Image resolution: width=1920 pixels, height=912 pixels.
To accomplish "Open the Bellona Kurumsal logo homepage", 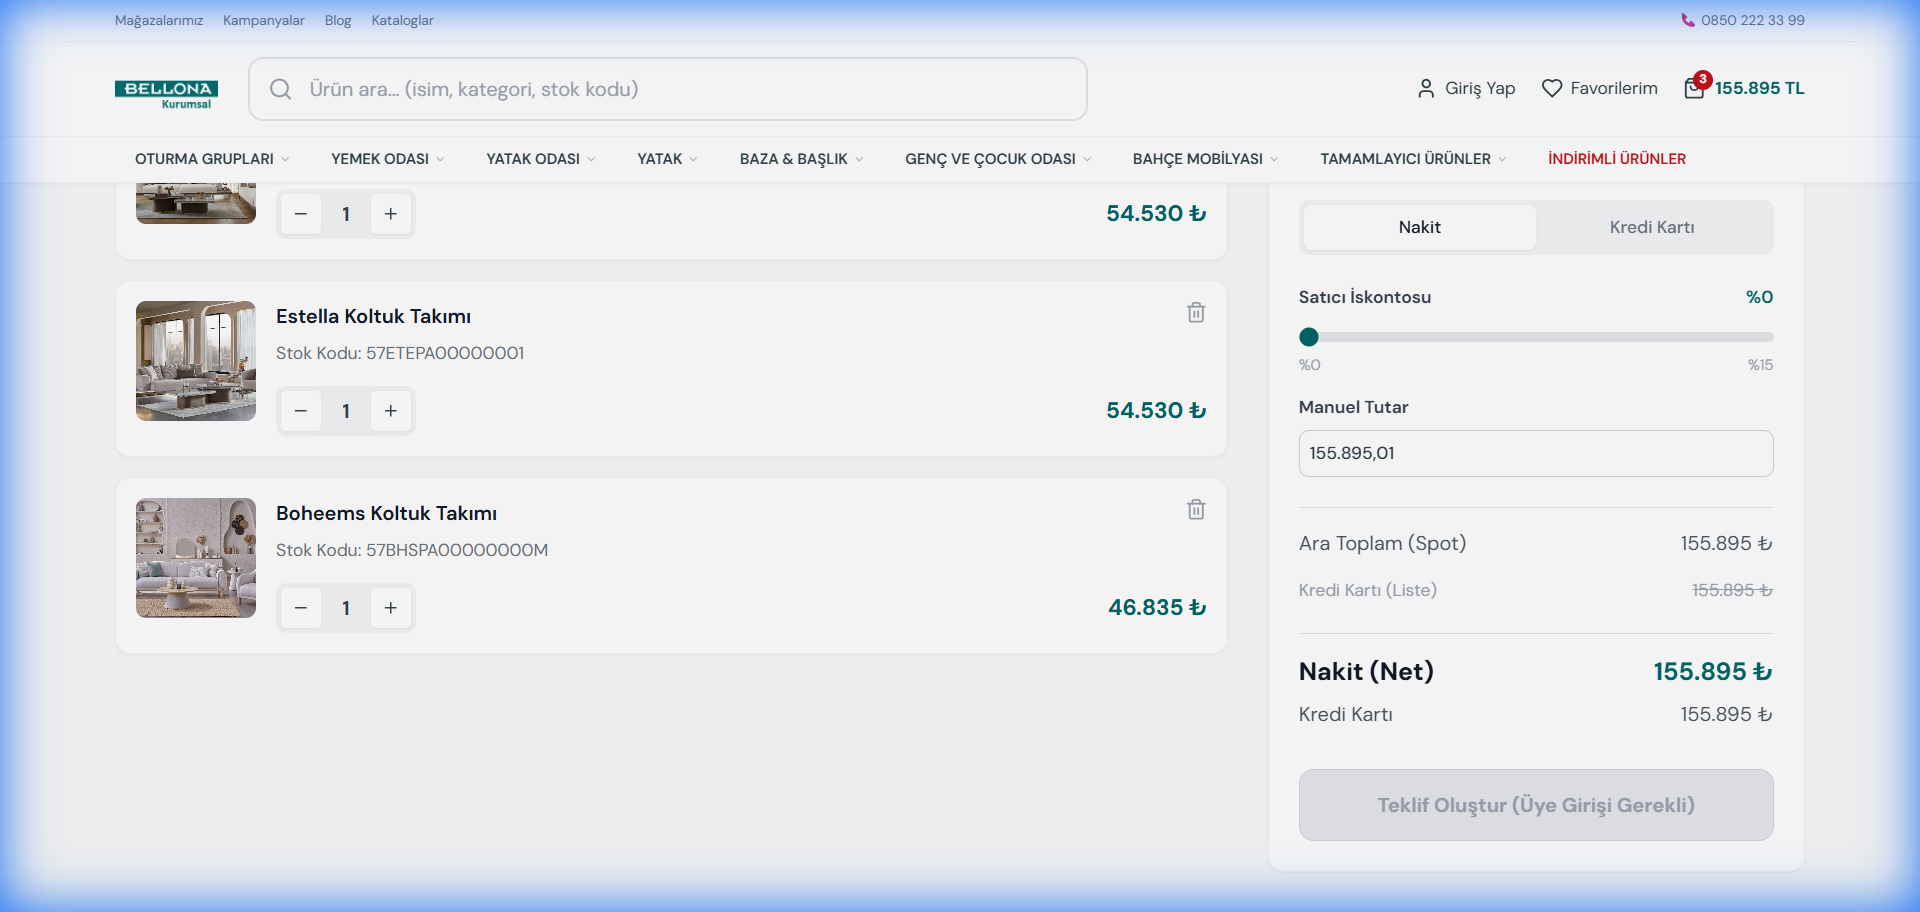I will tap(166, 93).
